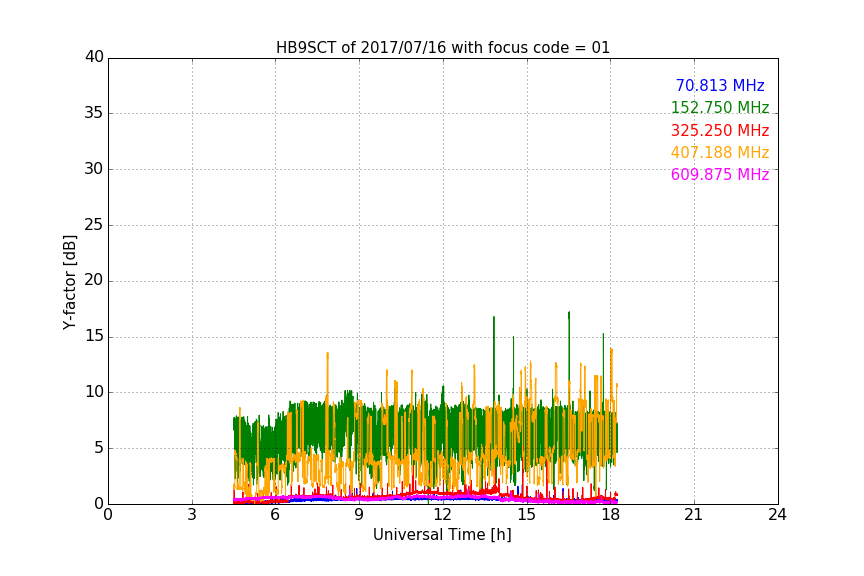The height and width of the screenshot is (576, 864).
Task: Click the plot title 'HB9SCT of 2017/07/16 with focus code = 01'
Action: [442, 48]
